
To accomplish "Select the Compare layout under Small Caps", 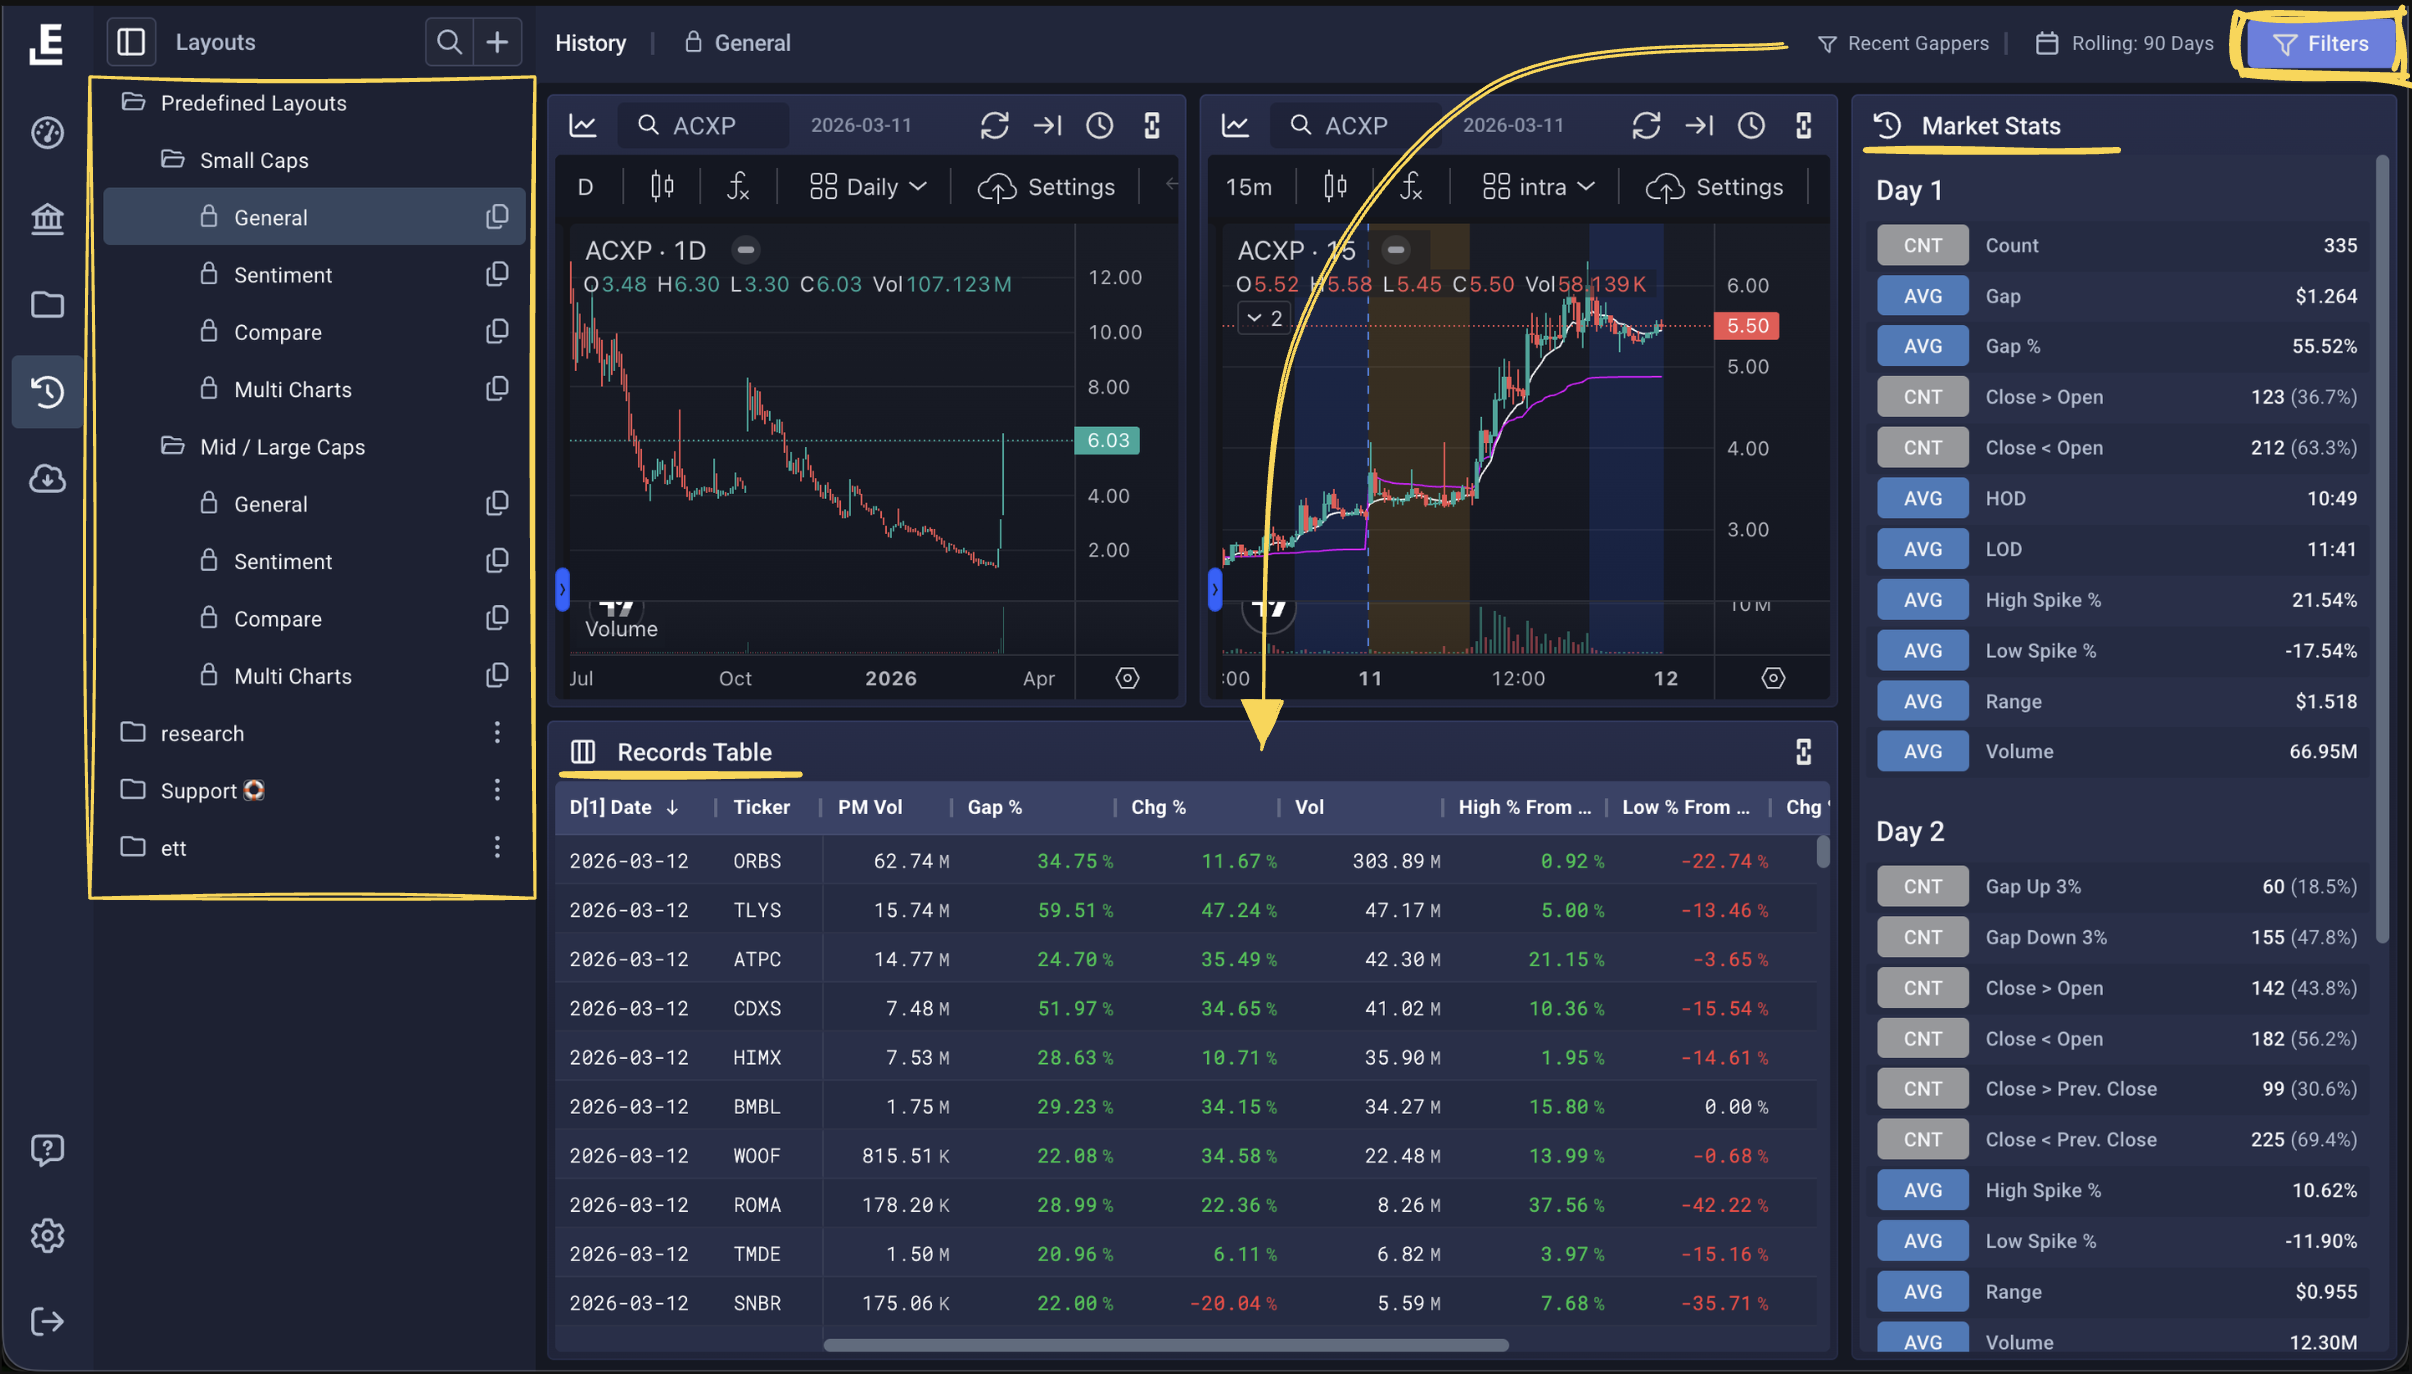I will [x=277, y=332].
